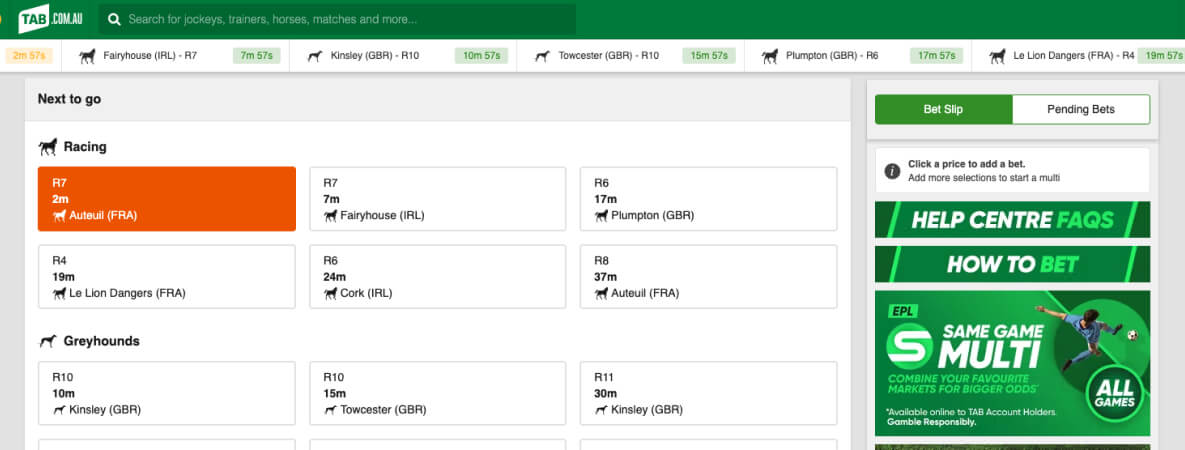Click the info icon in bet slip
Screen dimensions: 1185x450
pyautogui.click(x=893, y=171)
